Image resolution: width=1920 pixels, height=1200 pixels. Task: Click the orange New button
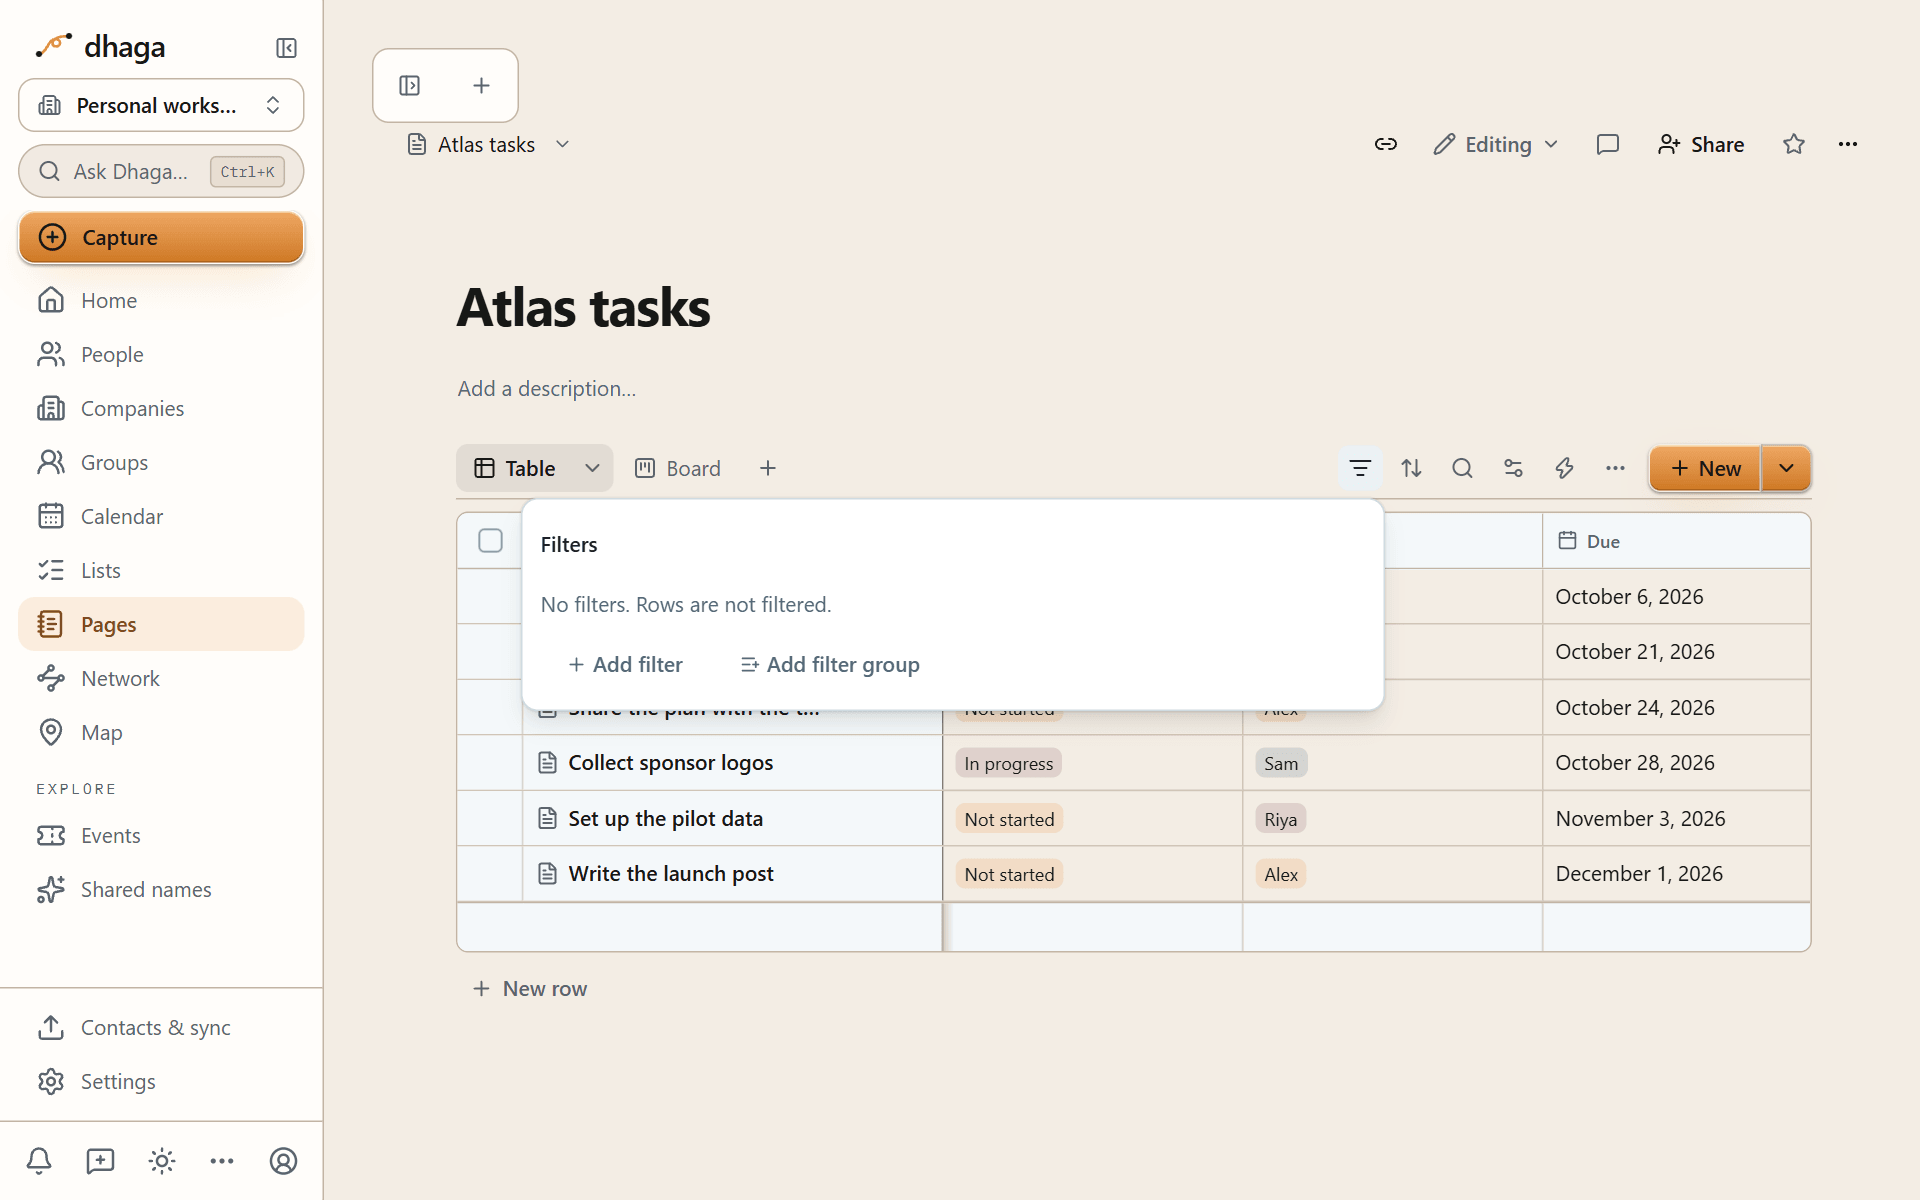tap(1705, 468)
